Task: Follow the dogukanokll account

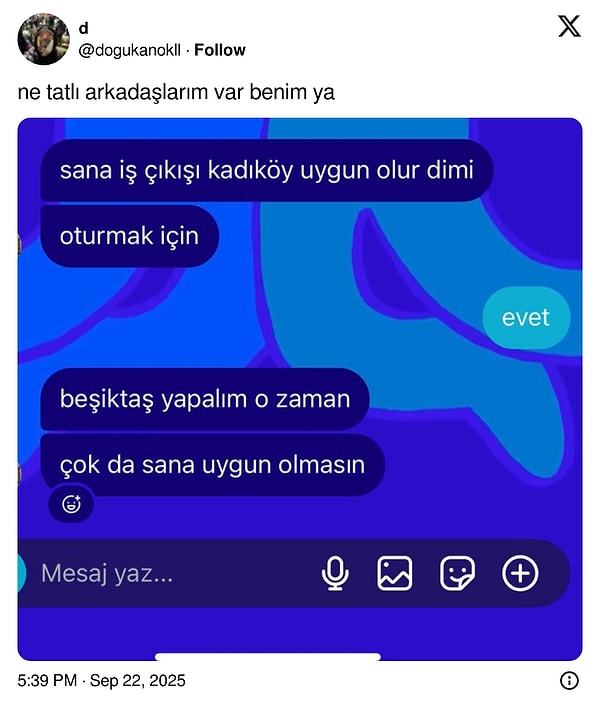Action: [220, 50]
